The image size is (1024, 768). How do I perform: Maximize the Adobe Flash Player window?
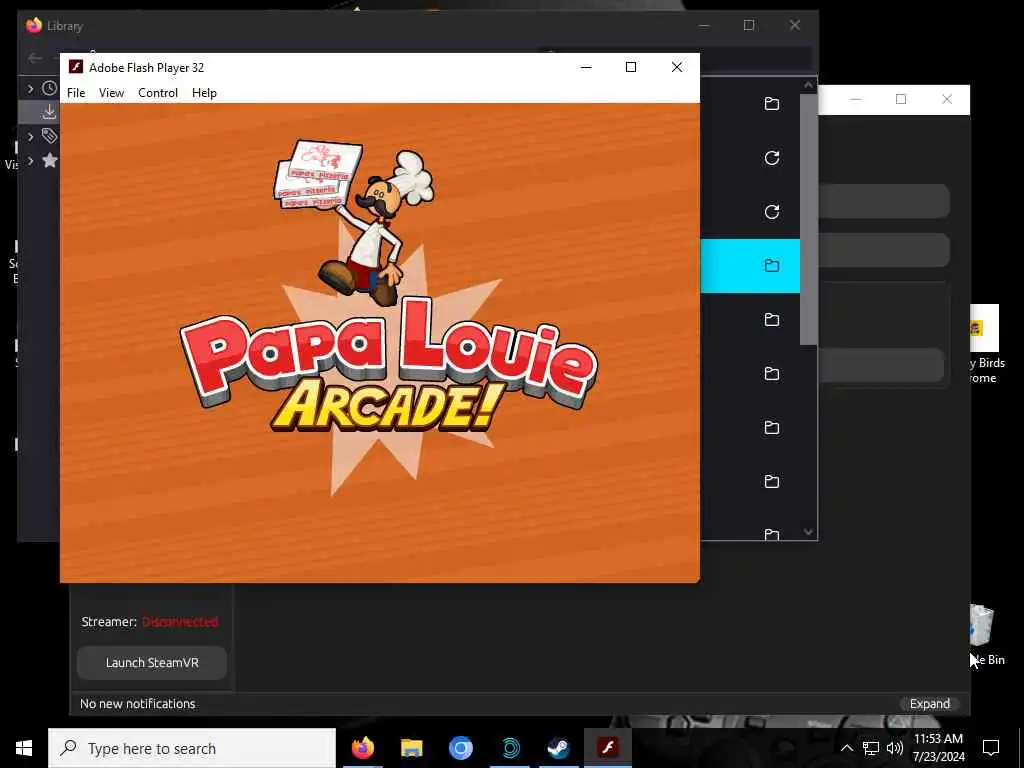(x=631, y=67)
